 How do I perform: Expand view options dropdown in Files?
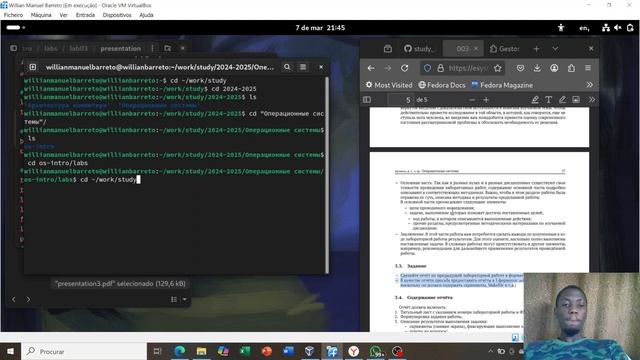[184, 300]
